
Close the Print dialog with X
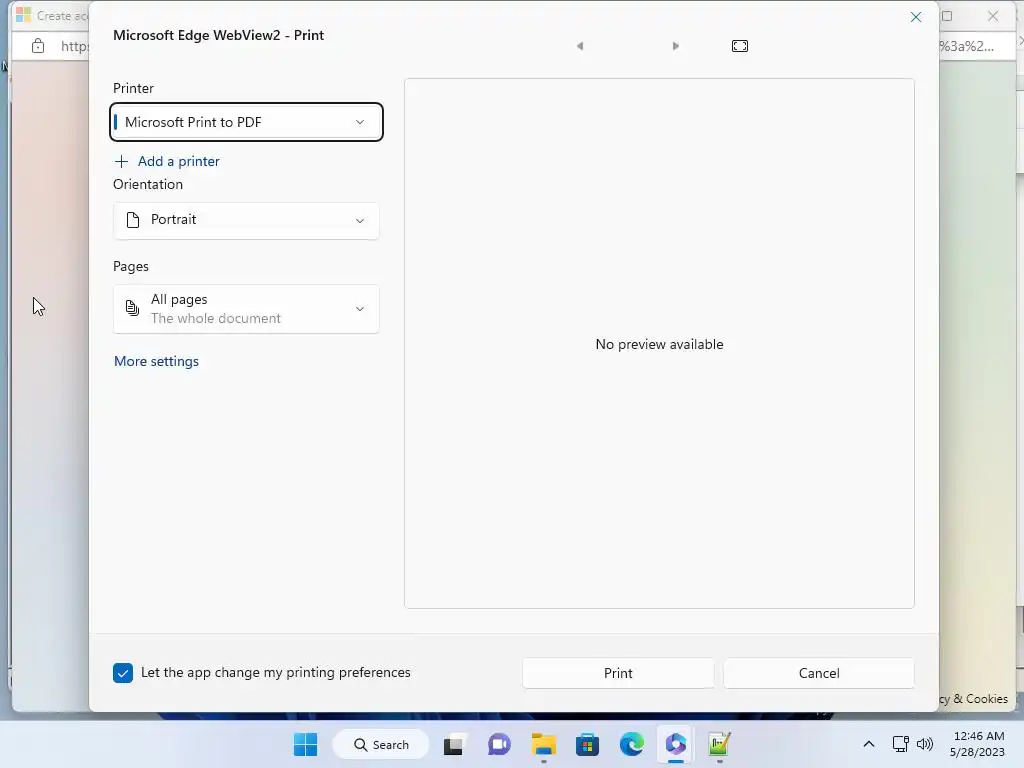(916, 17)
